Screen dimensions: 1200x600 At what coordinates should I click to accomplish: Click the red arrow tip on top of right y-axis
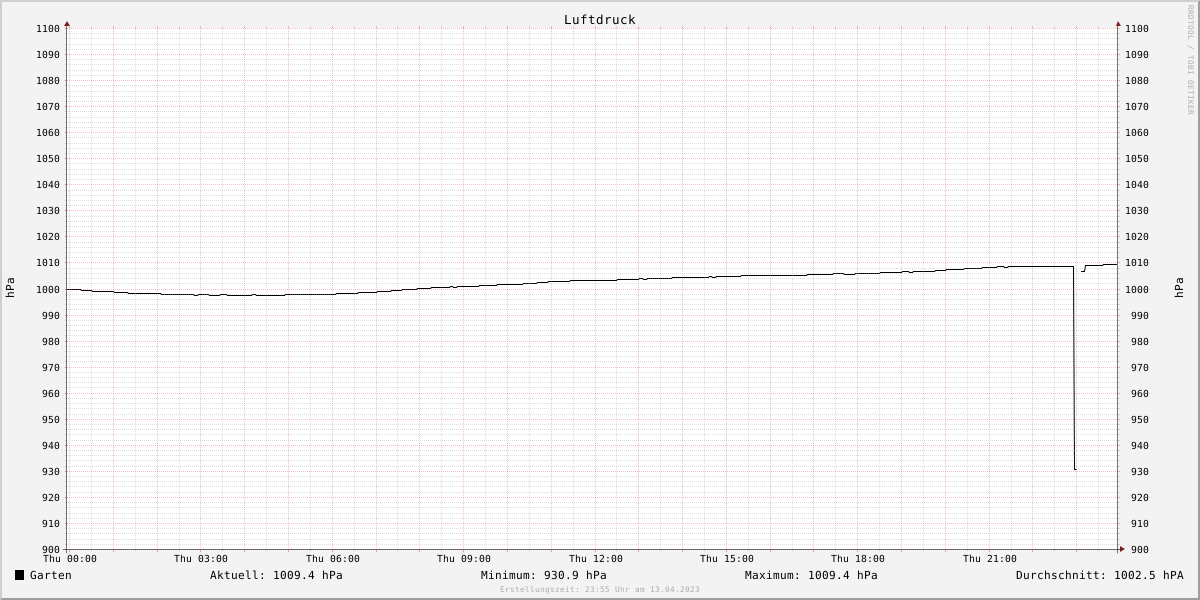pos(1118,23)
